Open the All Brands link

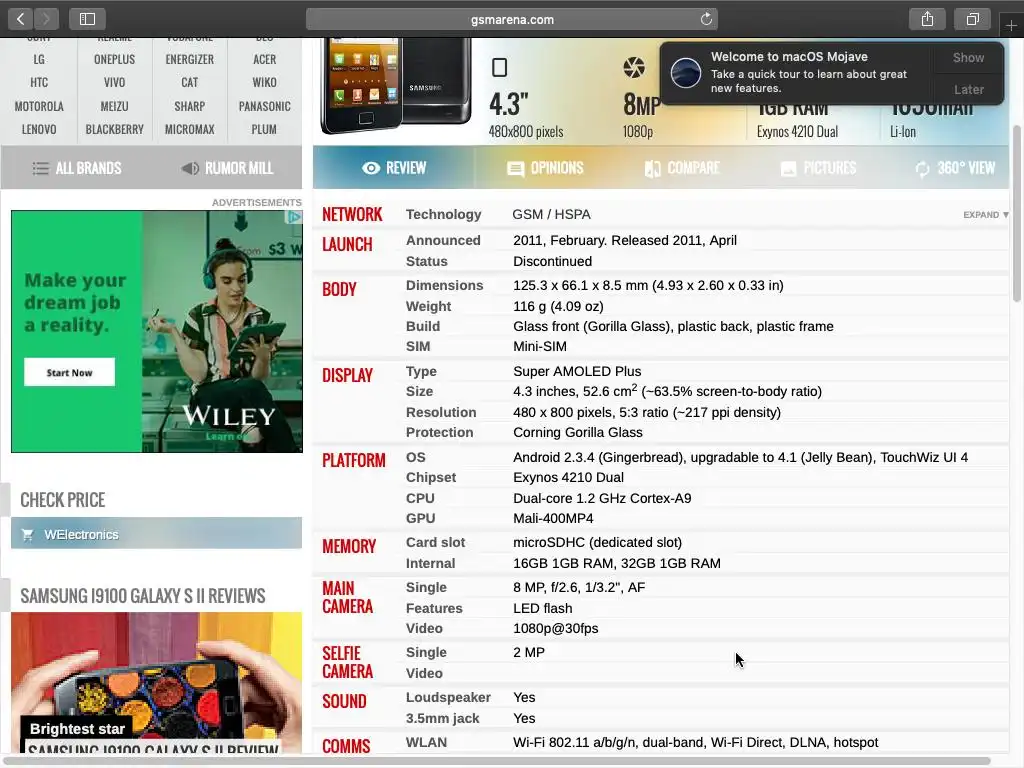click(x=77, y=168)
